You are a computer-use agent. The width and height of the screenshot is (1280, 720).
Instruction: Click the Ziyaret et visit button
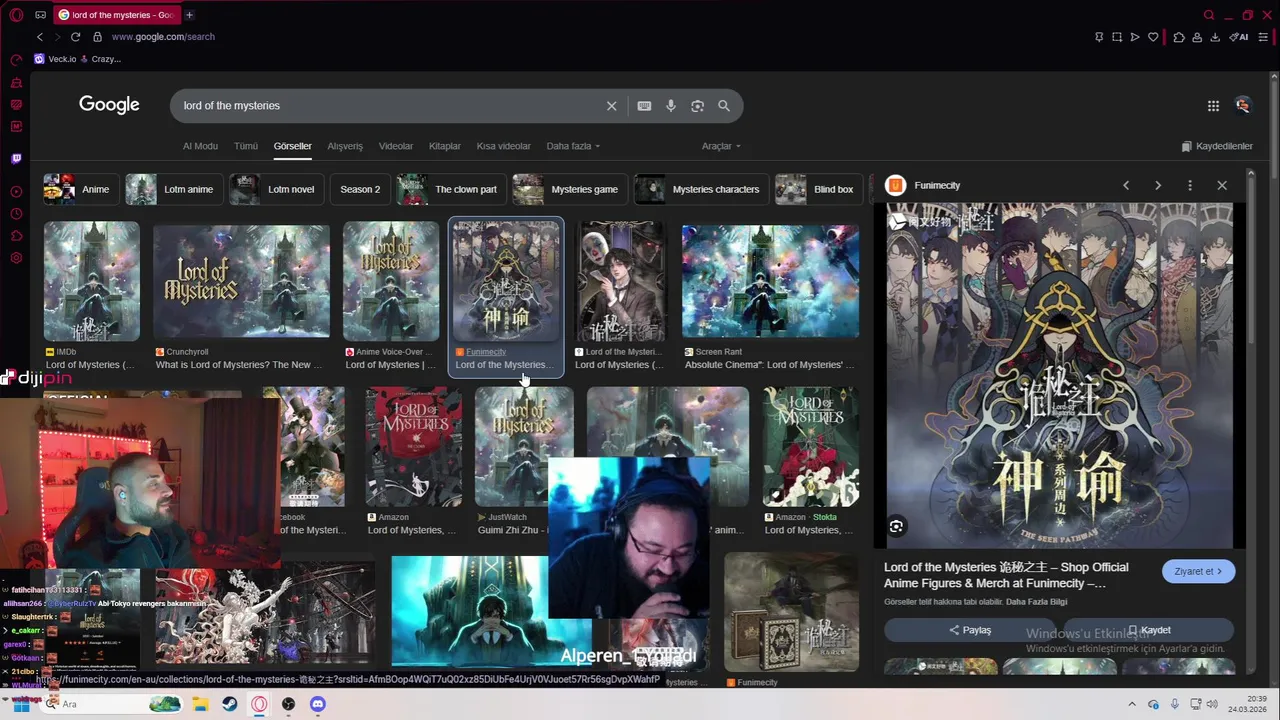click(x=1198, y=571)
